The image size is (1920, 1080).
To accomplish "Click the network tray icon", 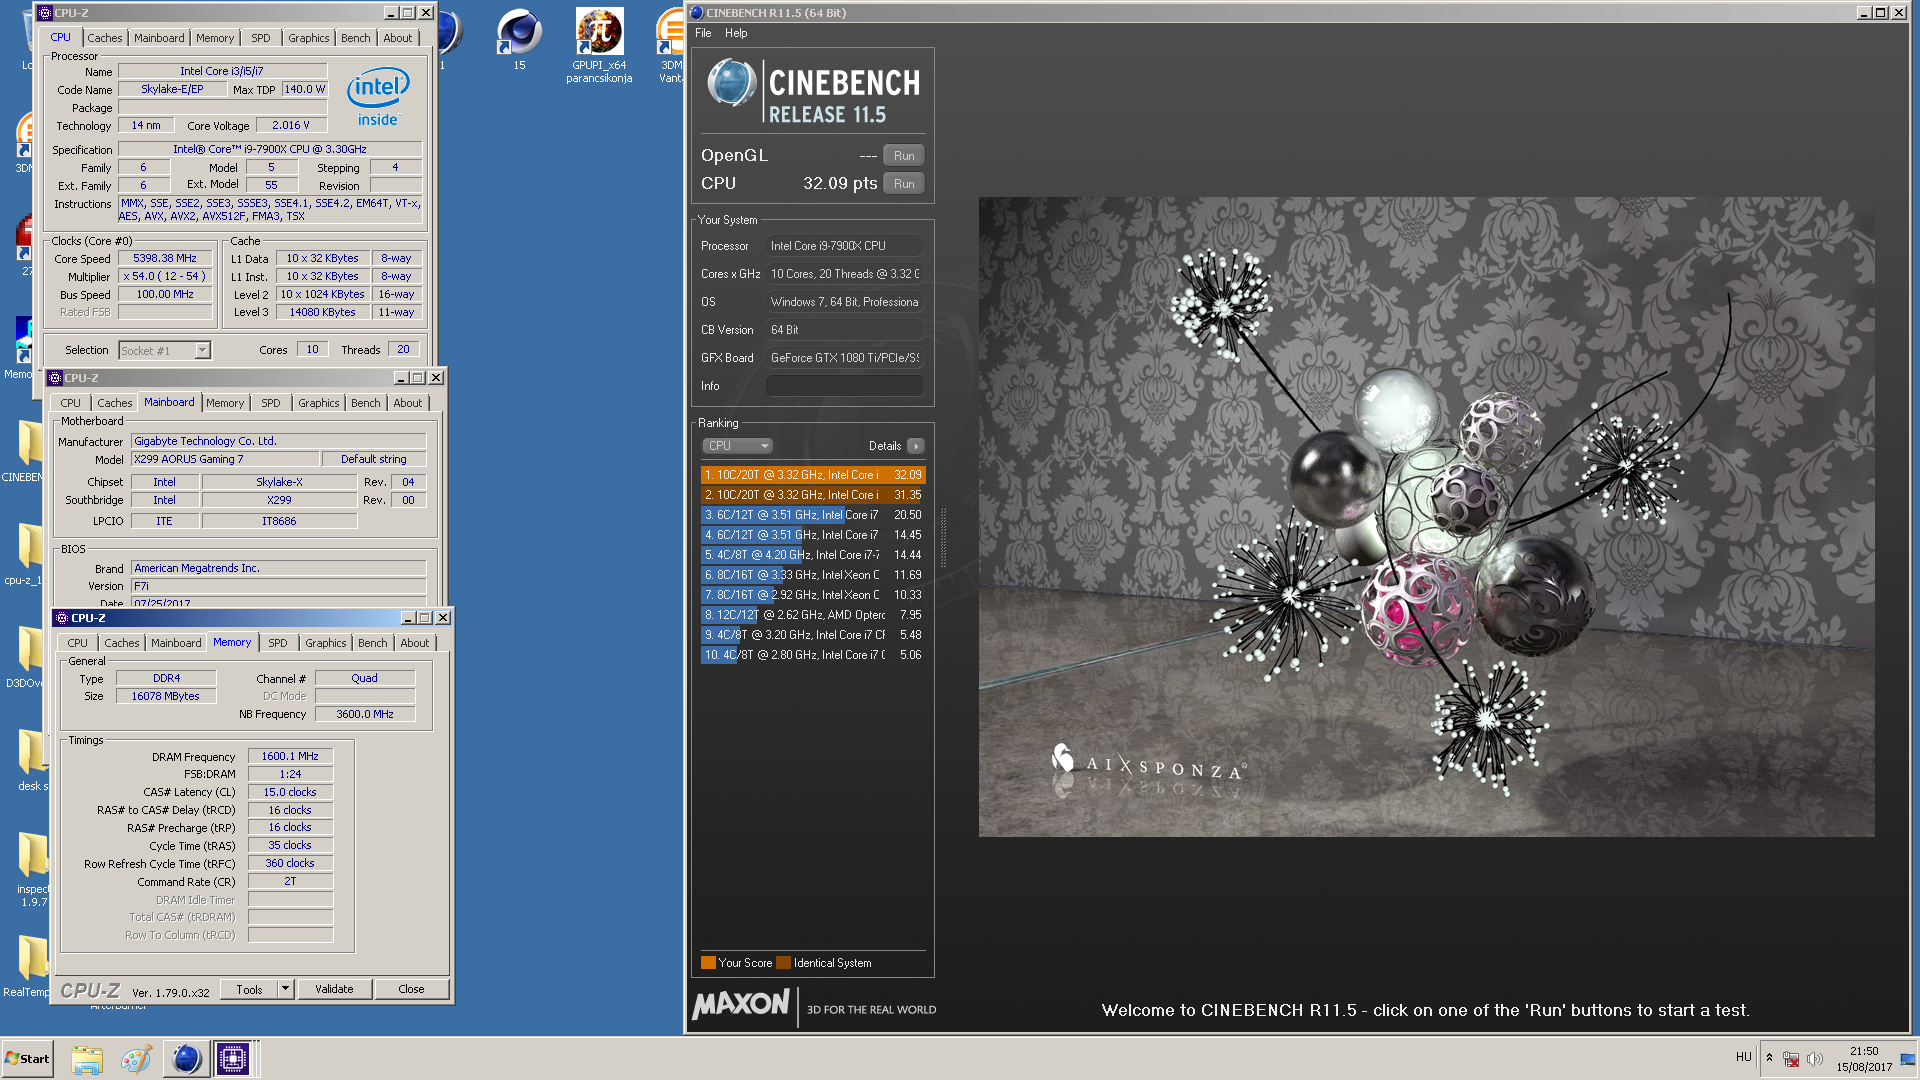I will coord(1791,1059).
